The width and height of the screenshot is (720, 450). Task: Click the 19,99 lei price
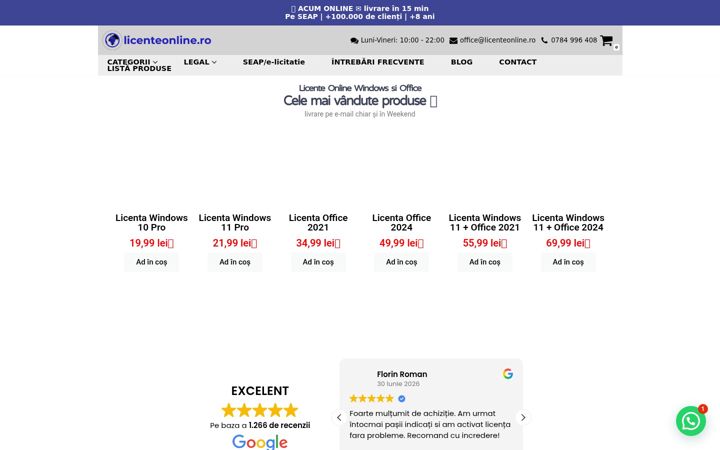click(152, 243)
